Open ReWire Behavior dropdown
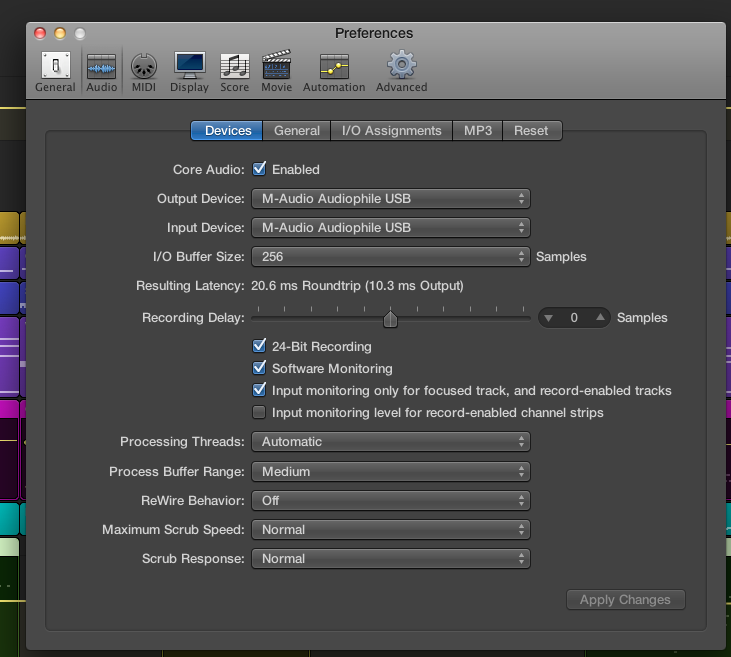731x657 pixels. coord(391,500)
